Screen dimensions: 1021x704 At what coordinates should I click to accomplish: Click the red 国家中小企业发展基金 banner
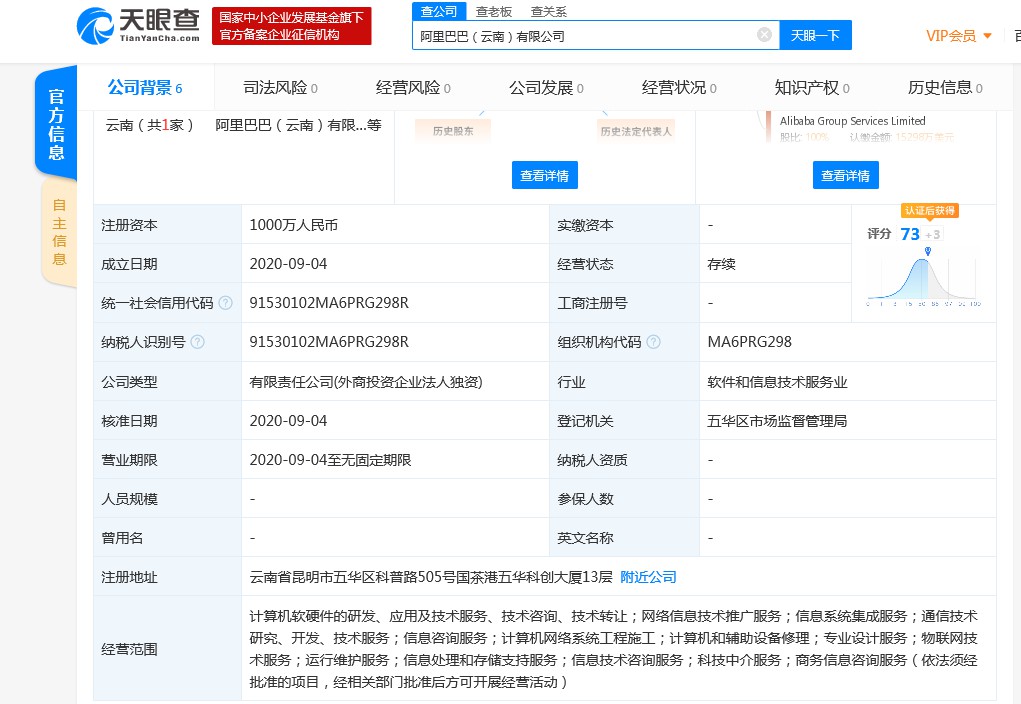point(291,26)
